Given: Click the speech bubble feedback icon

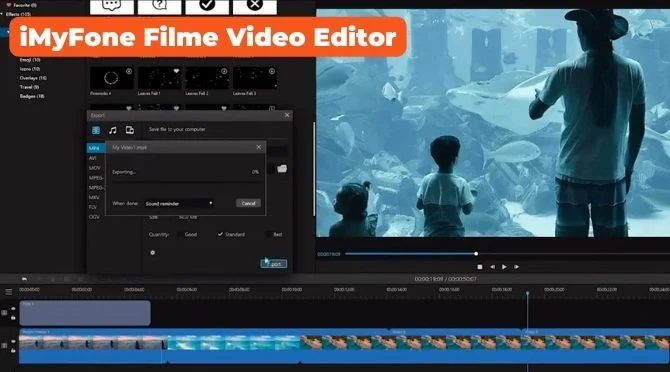Looking at the screenshot, I should (112, 6).
